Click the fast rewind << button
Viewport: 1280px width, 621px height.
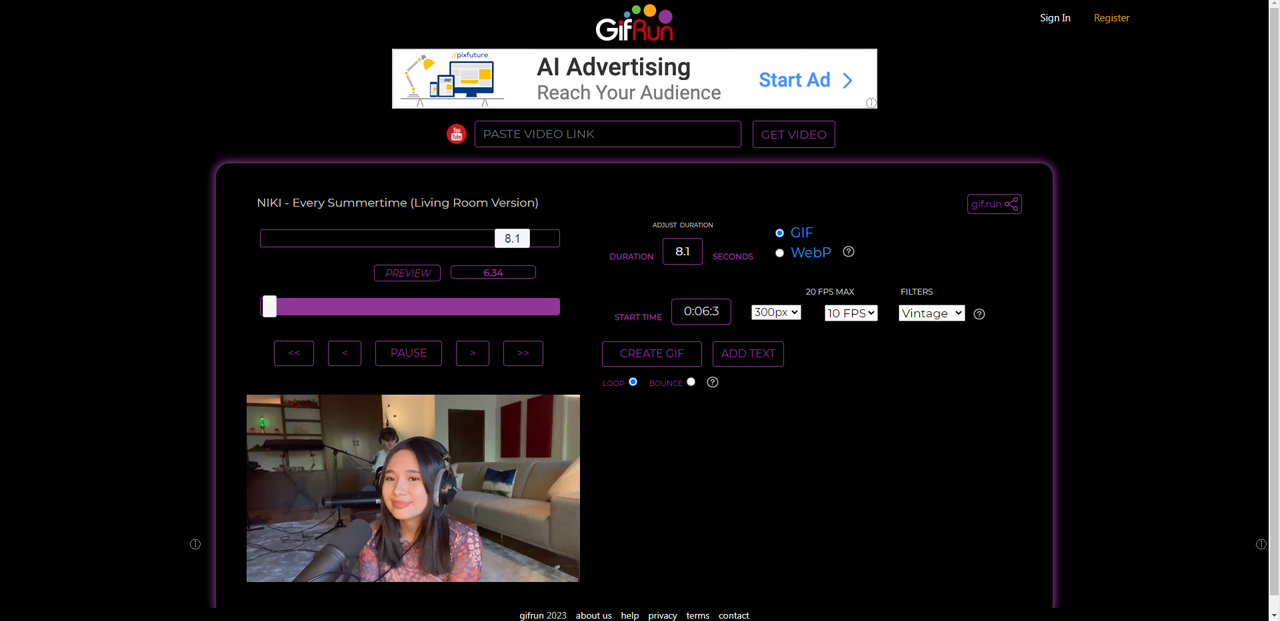[x=294, y=353]
